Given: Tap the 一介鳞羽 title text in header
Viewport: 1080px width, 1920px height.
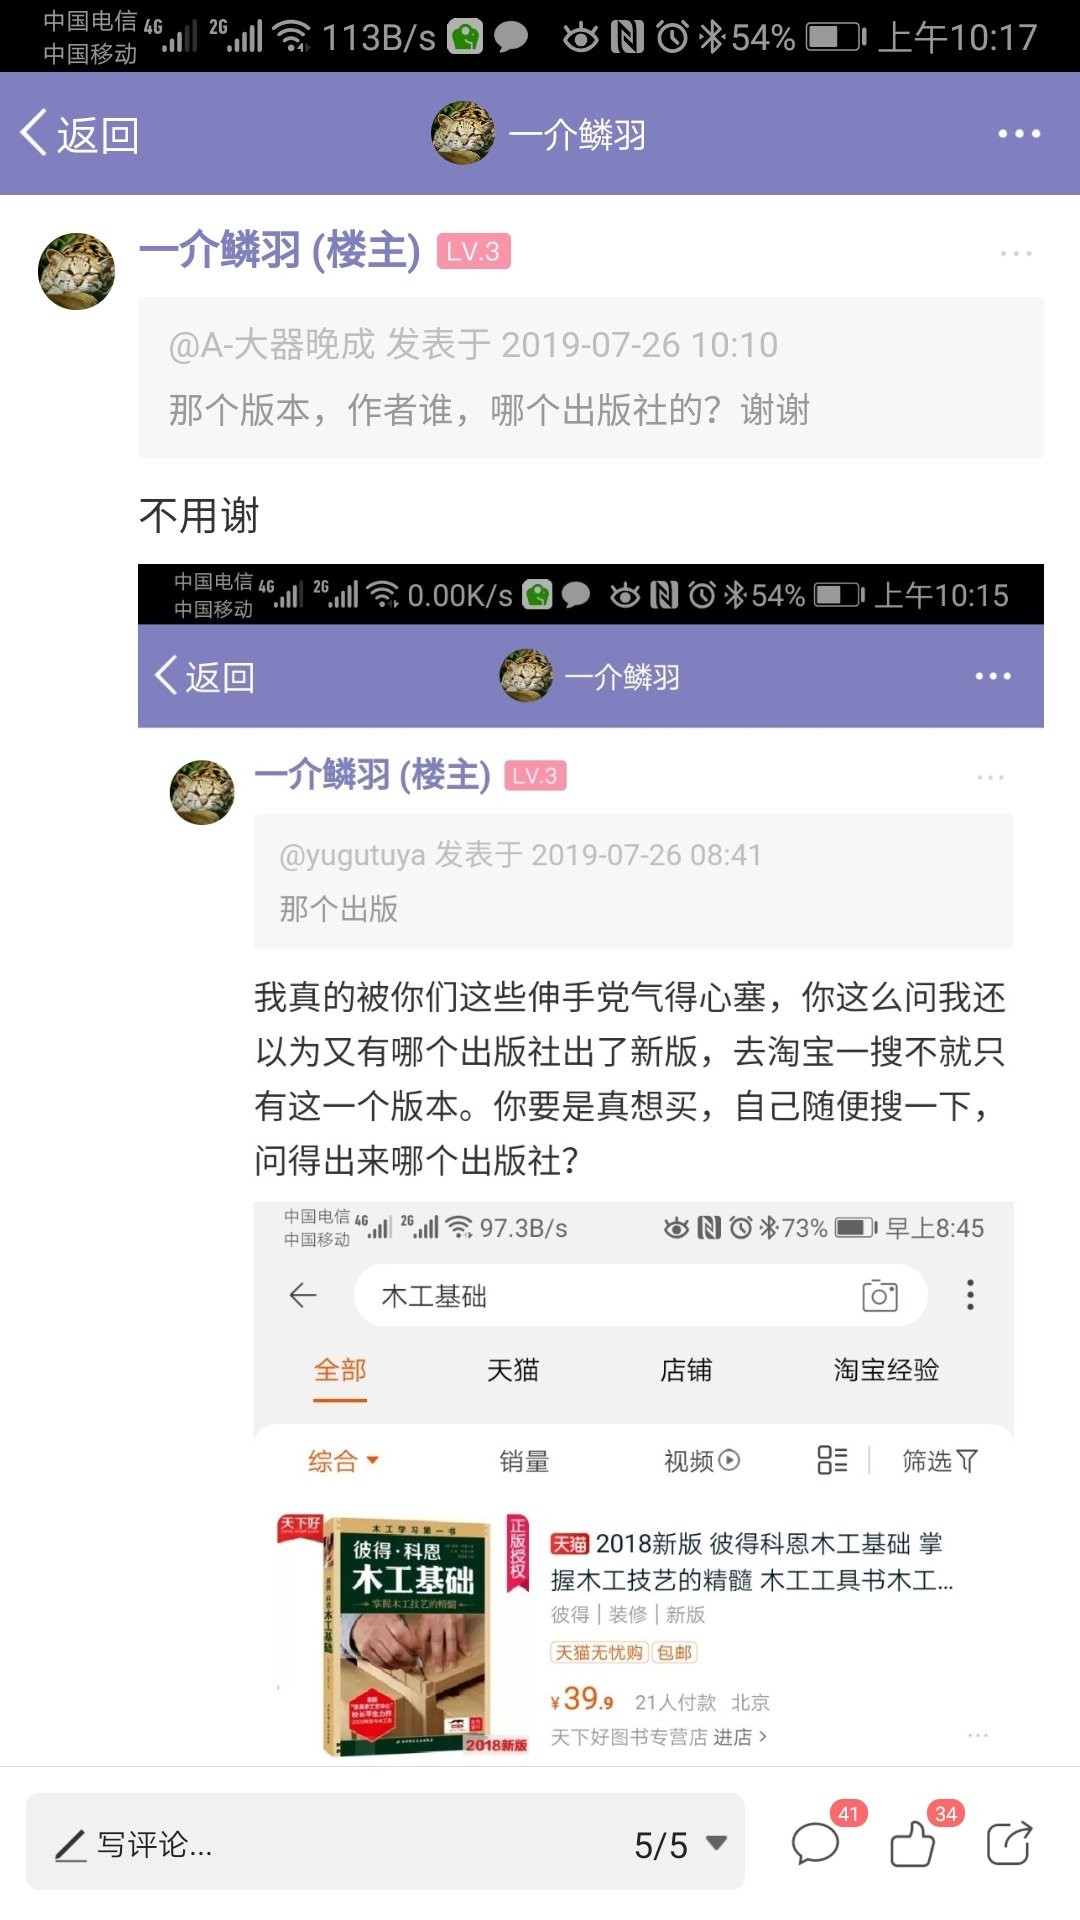Looking at the screenshot, I should click(x=577, y=134).
